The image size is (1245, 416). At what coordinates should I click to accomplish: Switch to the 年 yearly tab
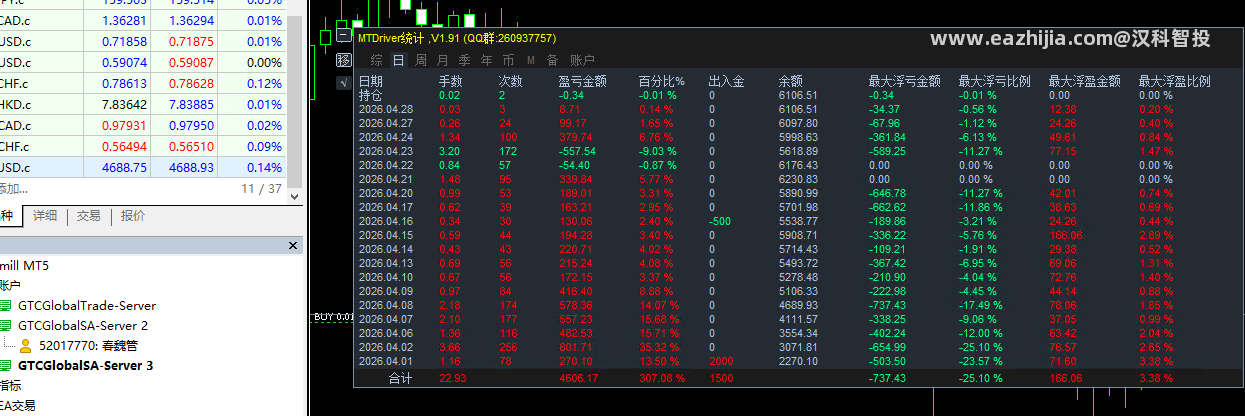(487, 60)
